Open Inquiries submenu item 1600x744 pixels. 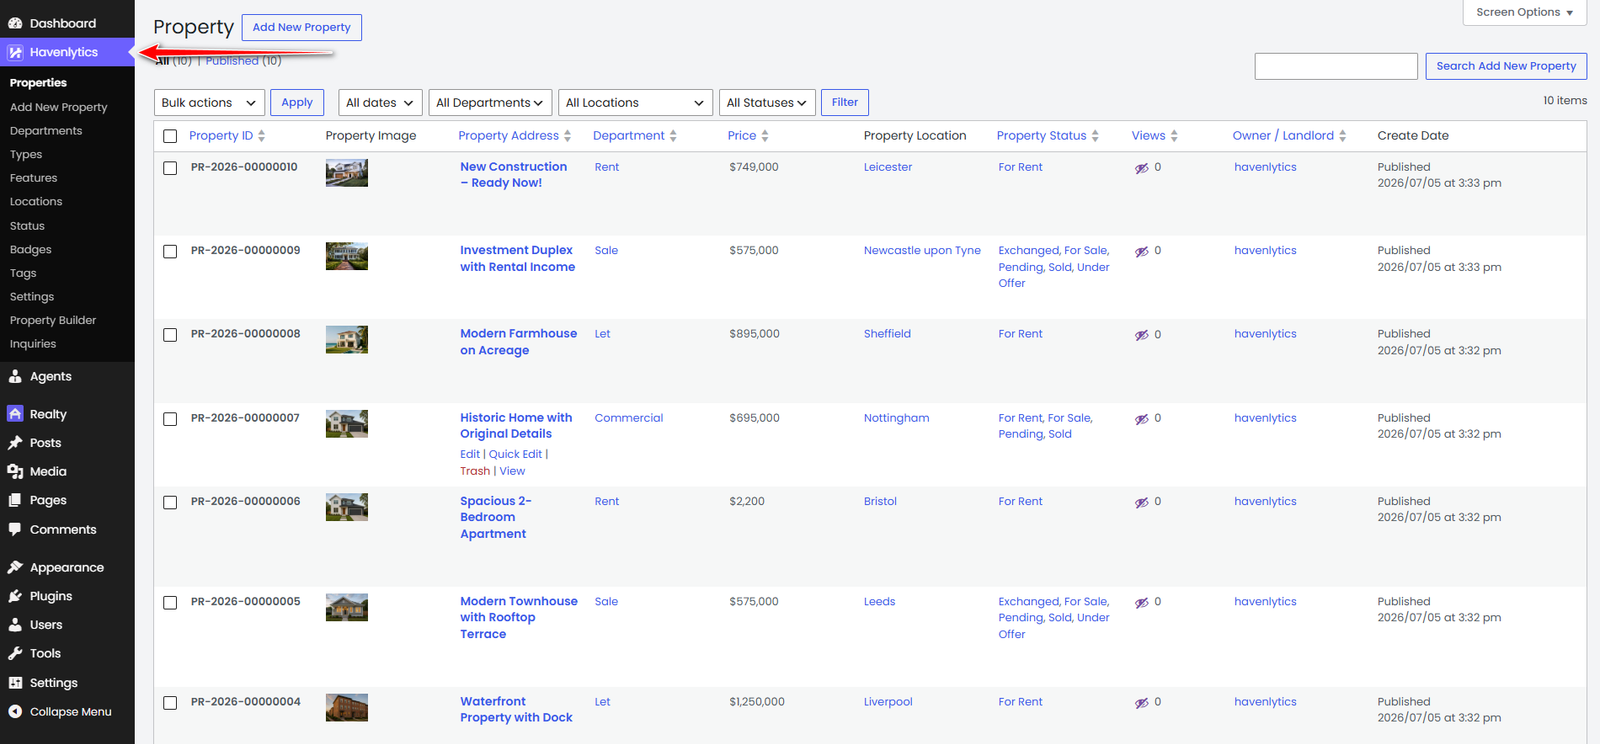33,344
